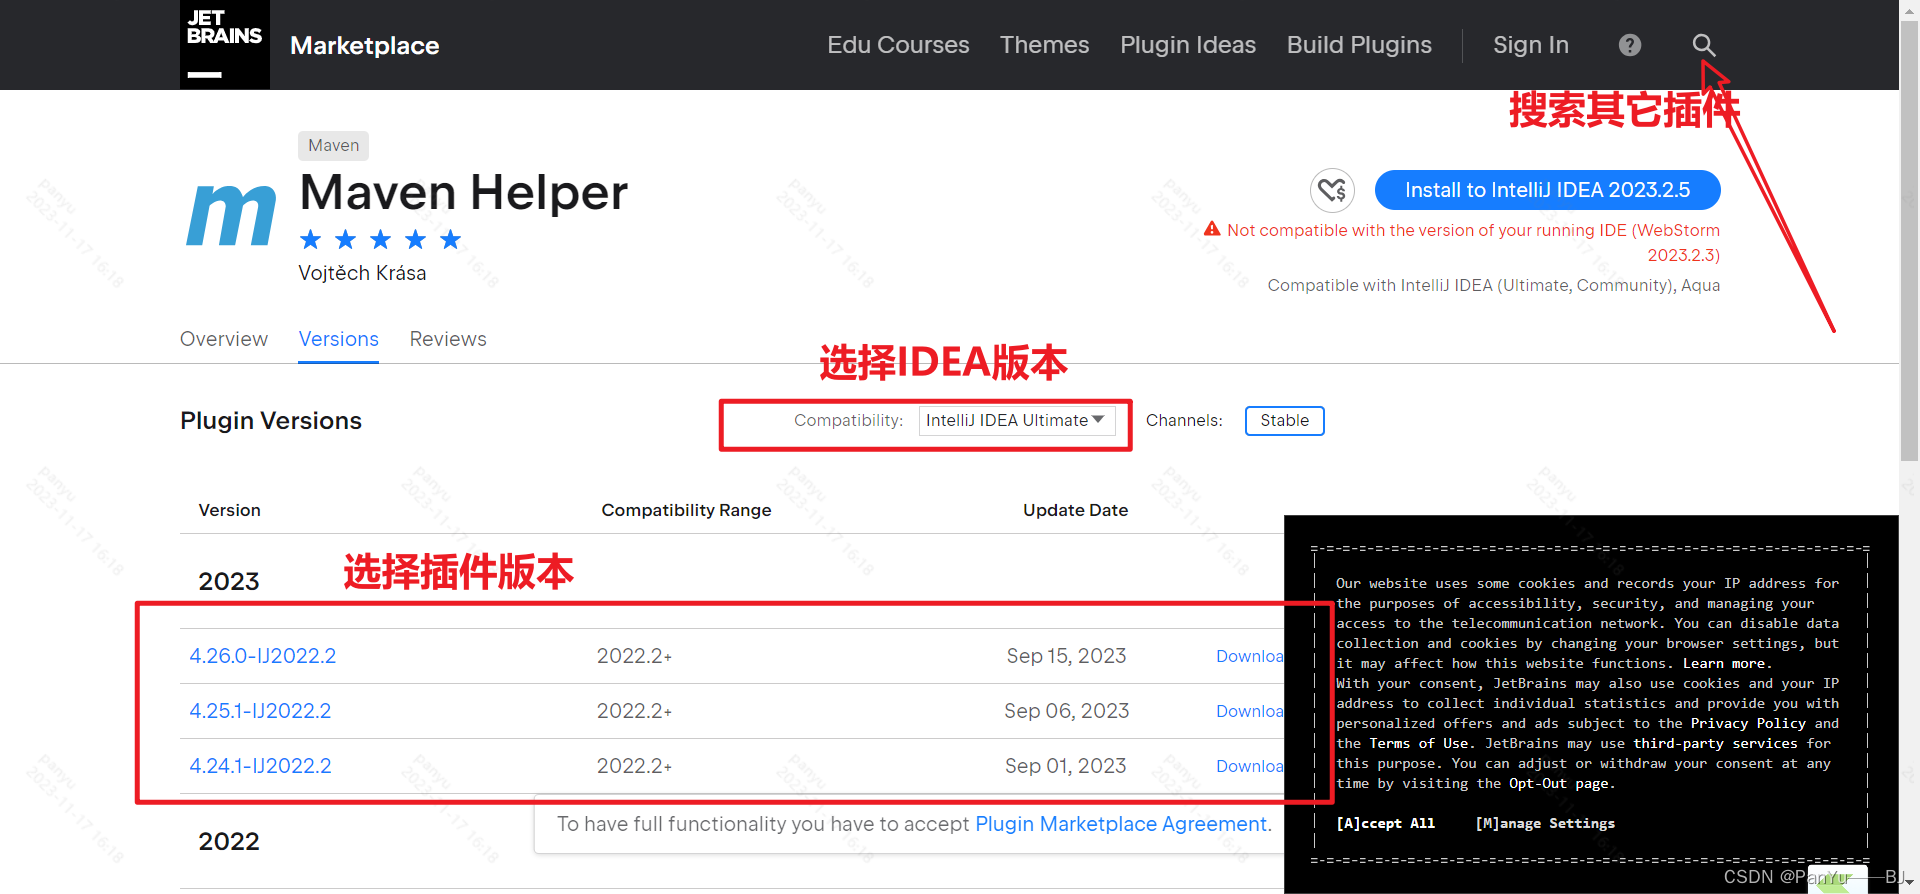
Task: Open the help question mark icon
Action: click(x=1630, y=45)
